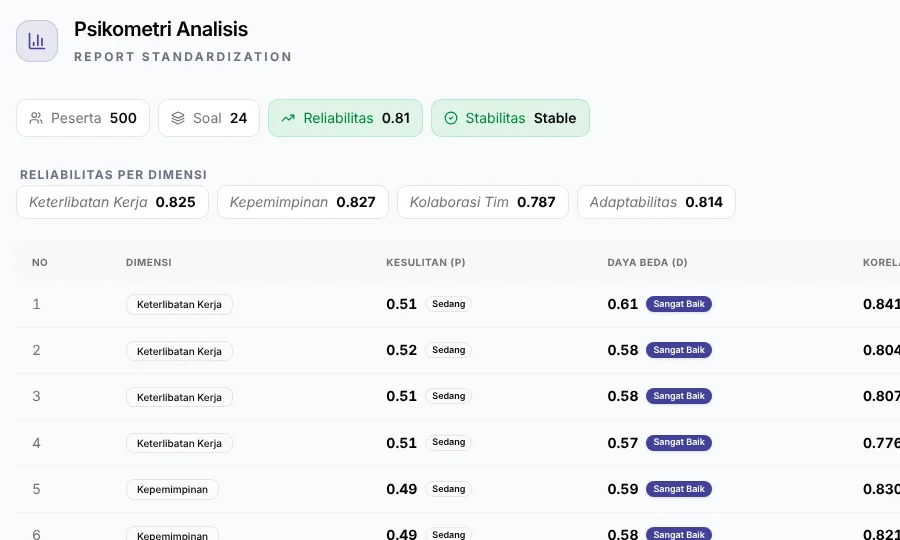Click Sangat Baik badge in row 2
The height and width of the screenshot is (540, 900).
pos(679,350)
